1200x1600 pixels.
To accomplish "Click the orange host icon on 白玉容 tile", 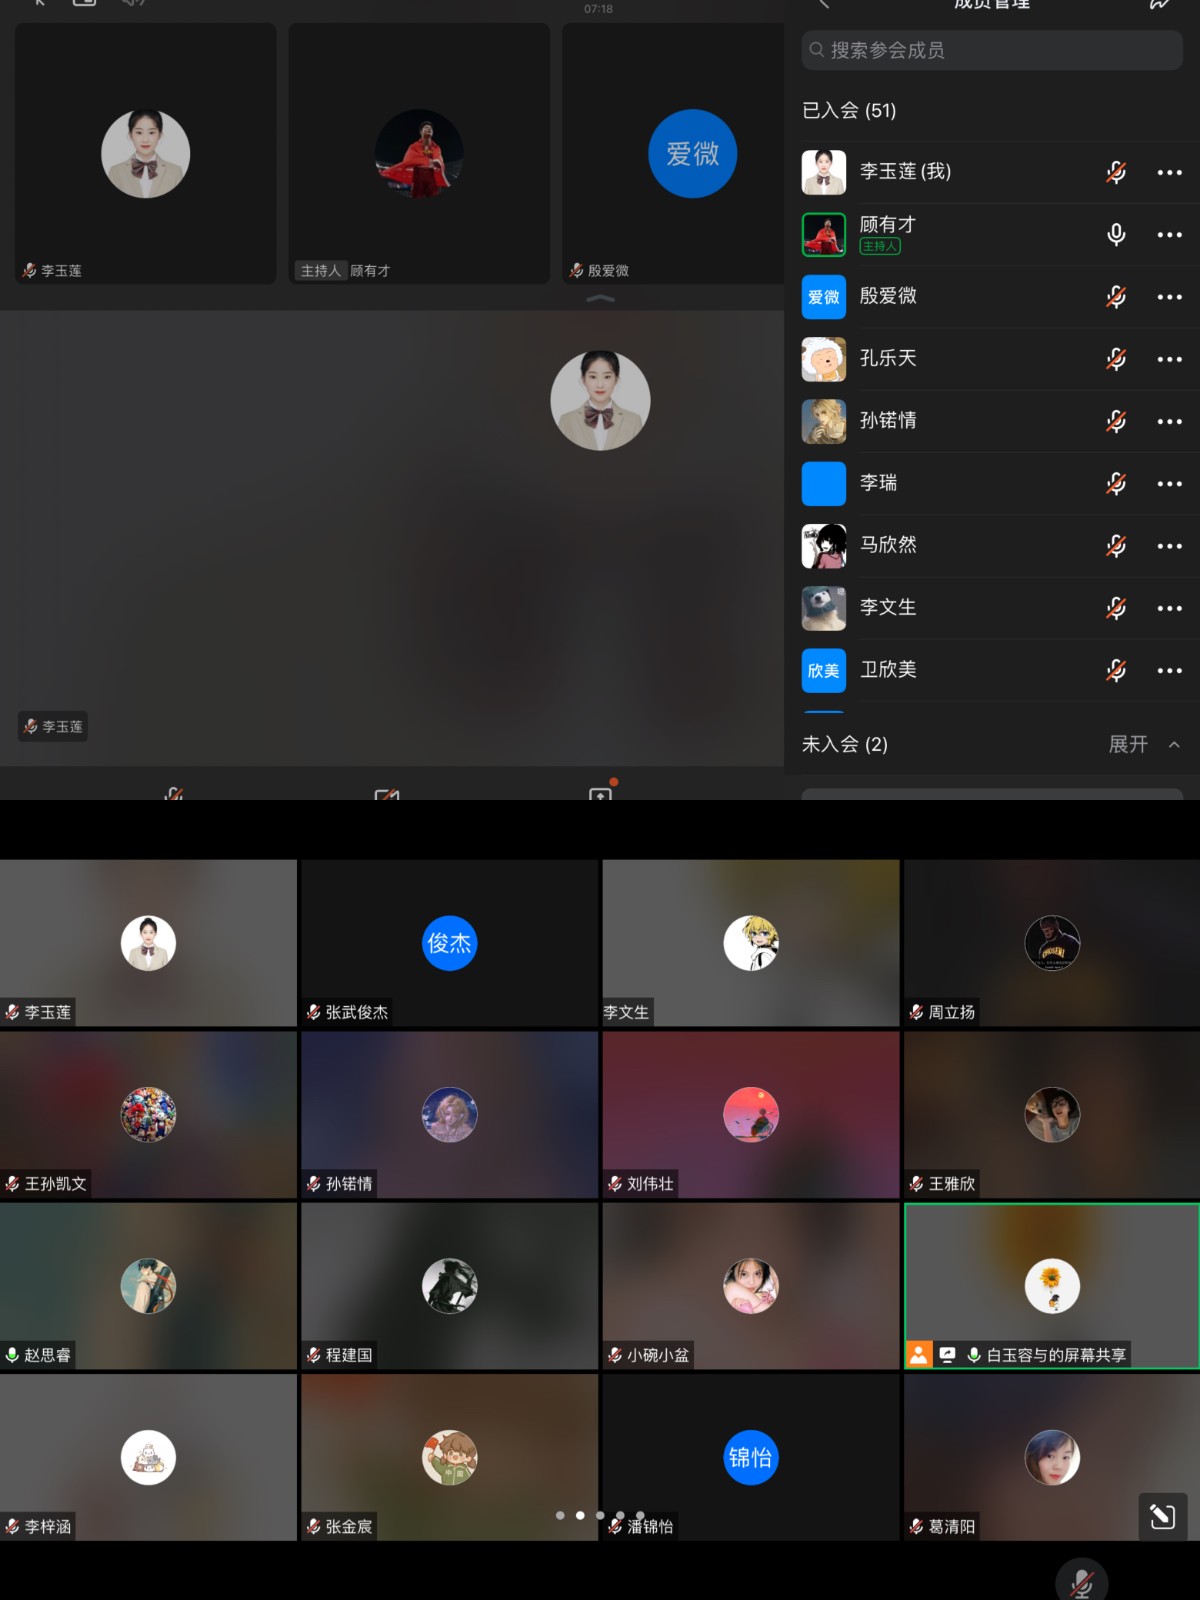I will point(918,1355).
